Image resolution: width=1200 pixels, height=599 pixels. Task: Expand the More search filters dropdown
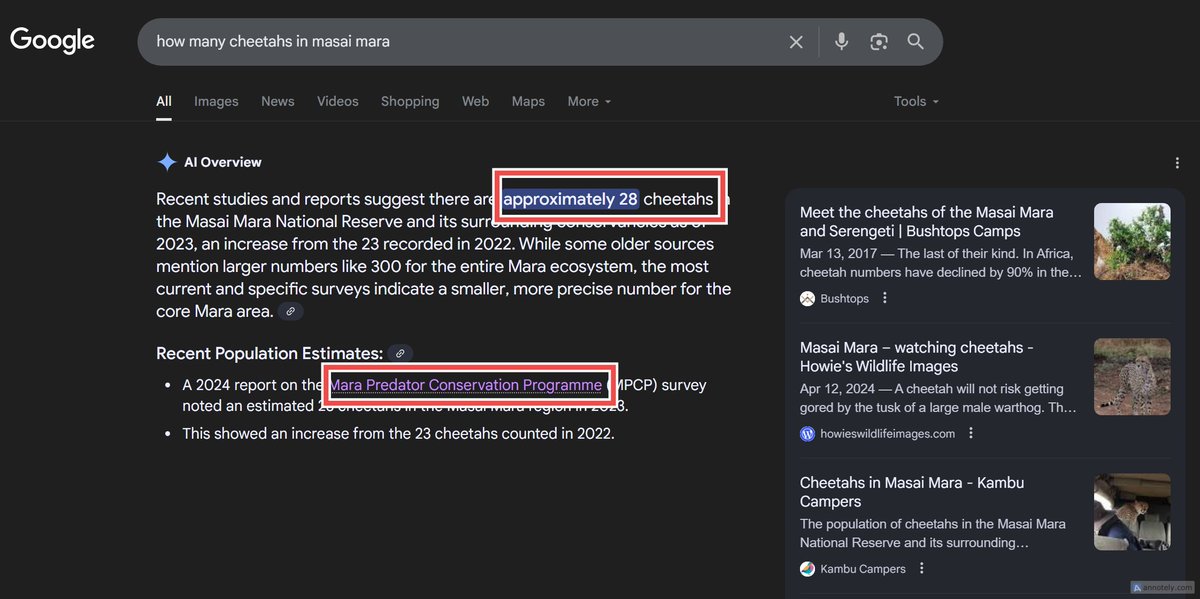(589, 101)
